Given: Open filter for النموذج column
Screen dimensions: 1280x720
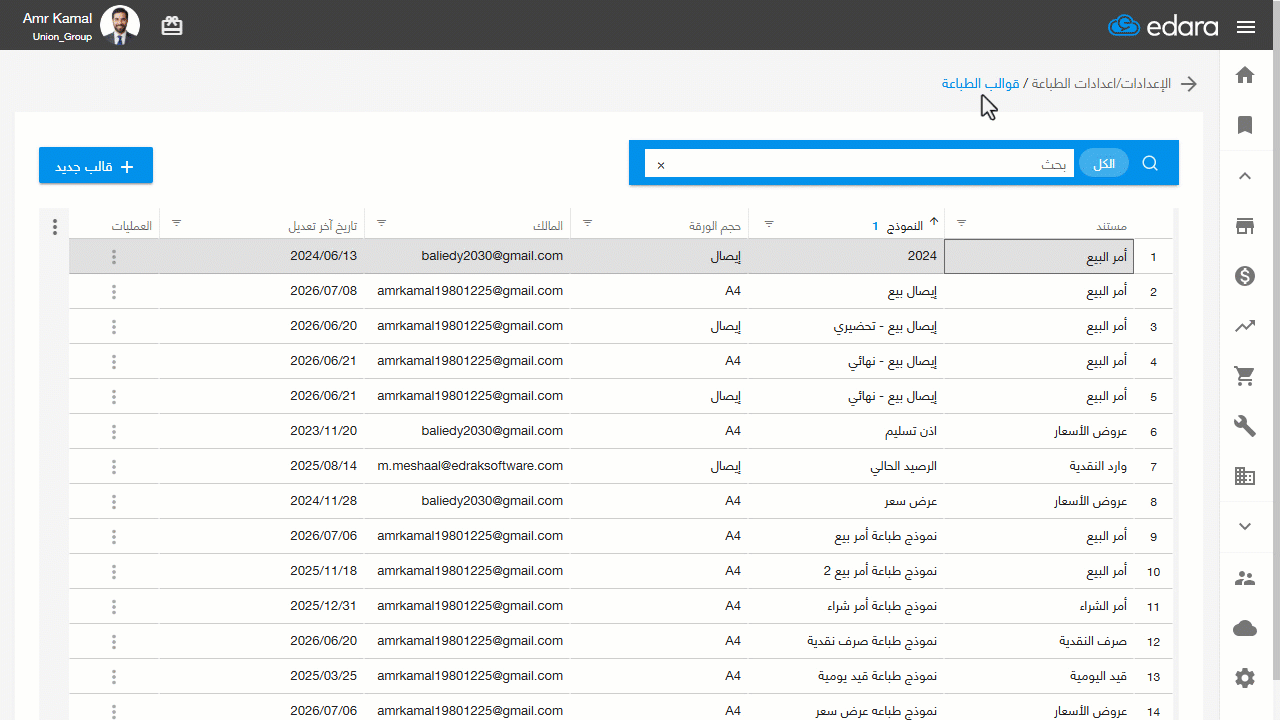Looking at the screenshot, I should coord(769,223).
